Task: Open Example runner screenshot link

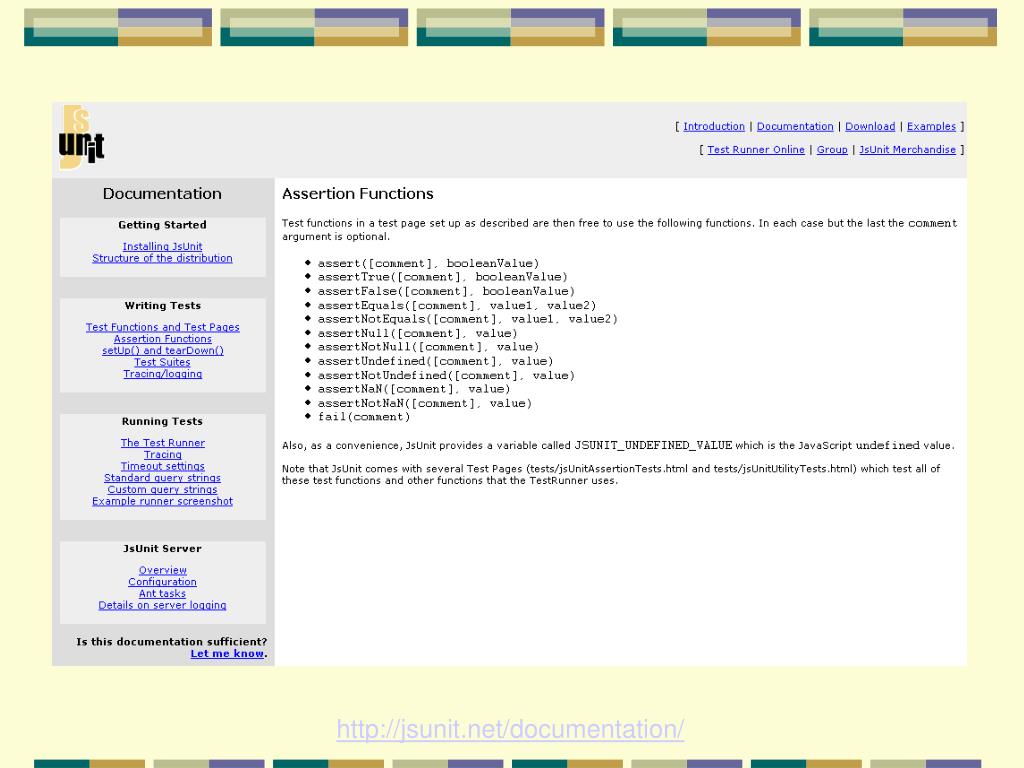Action: [163, 502]
